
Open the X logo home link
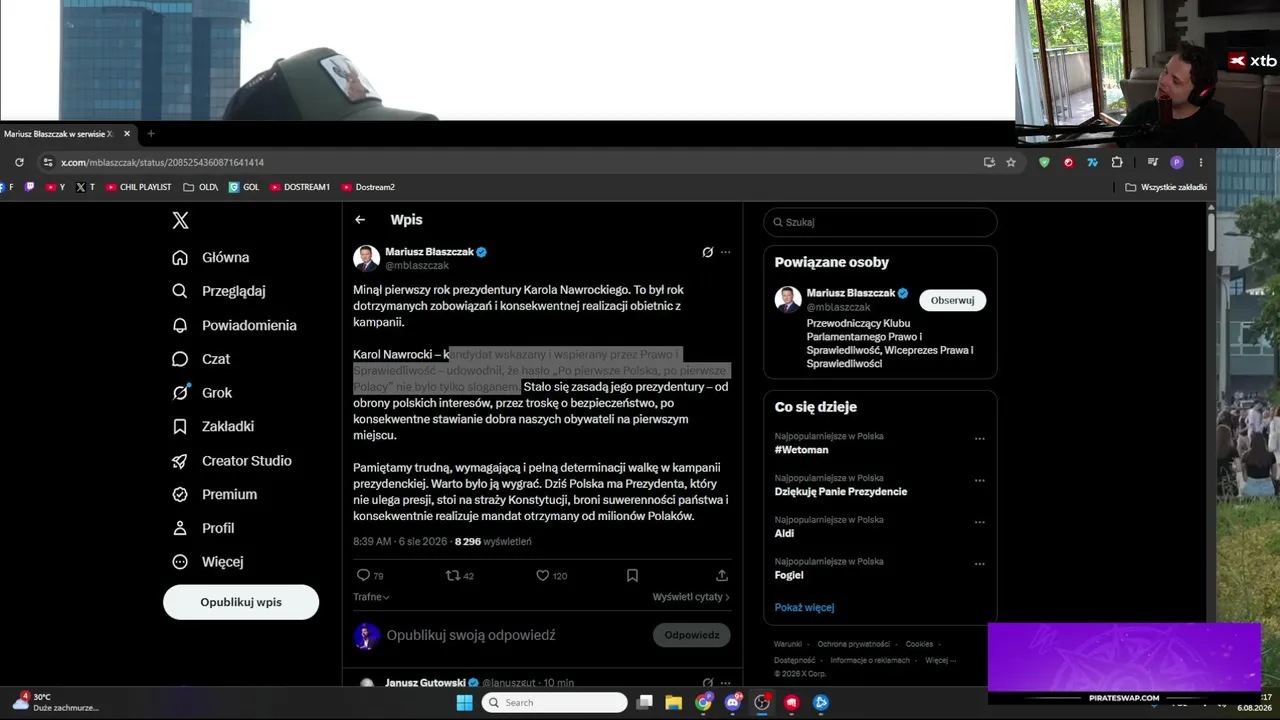180,221
